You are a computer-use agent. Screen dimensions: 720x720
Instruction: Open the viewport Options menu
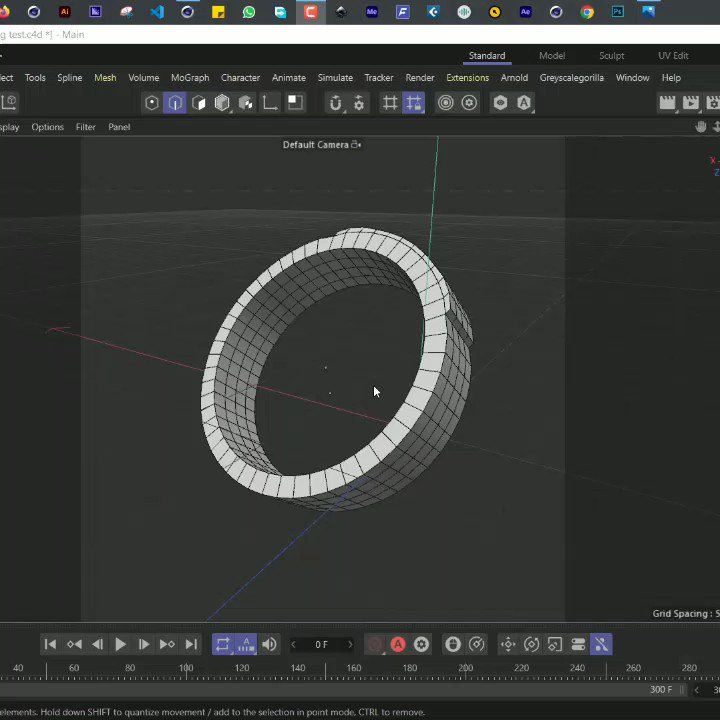(47, 127)
